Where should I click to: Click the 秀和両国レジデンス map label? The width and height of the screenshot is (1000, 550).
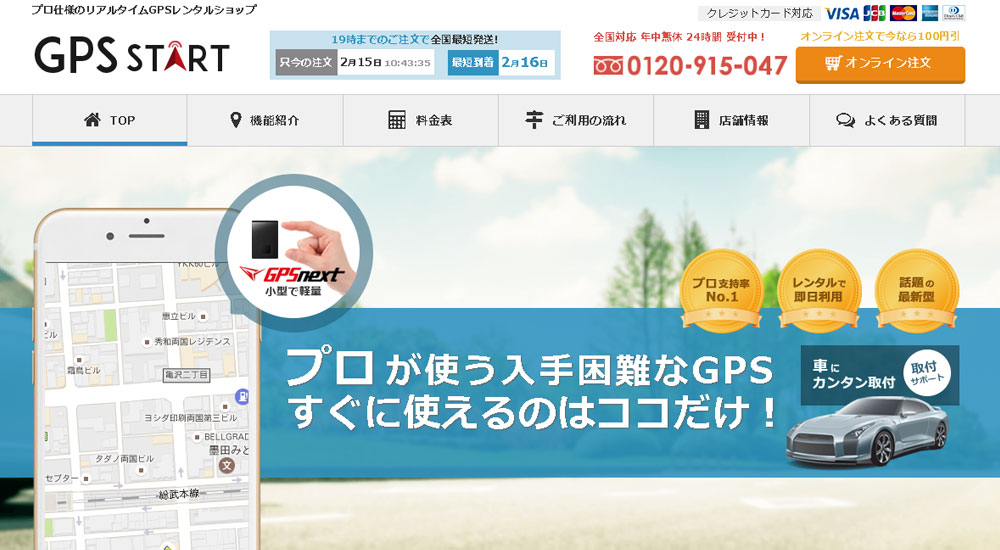click(192, 342)
